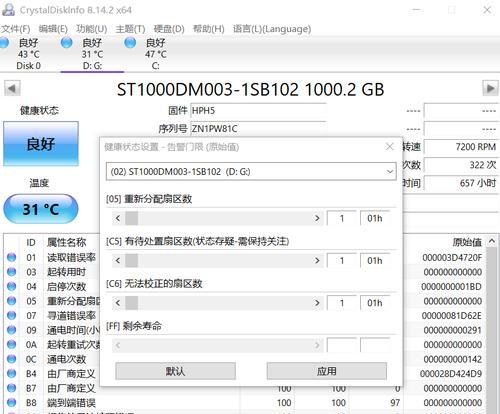Click the 657 小时 power-on hours field
The width and height of the screenshot is (500, 414).
[x=461, y=183]
